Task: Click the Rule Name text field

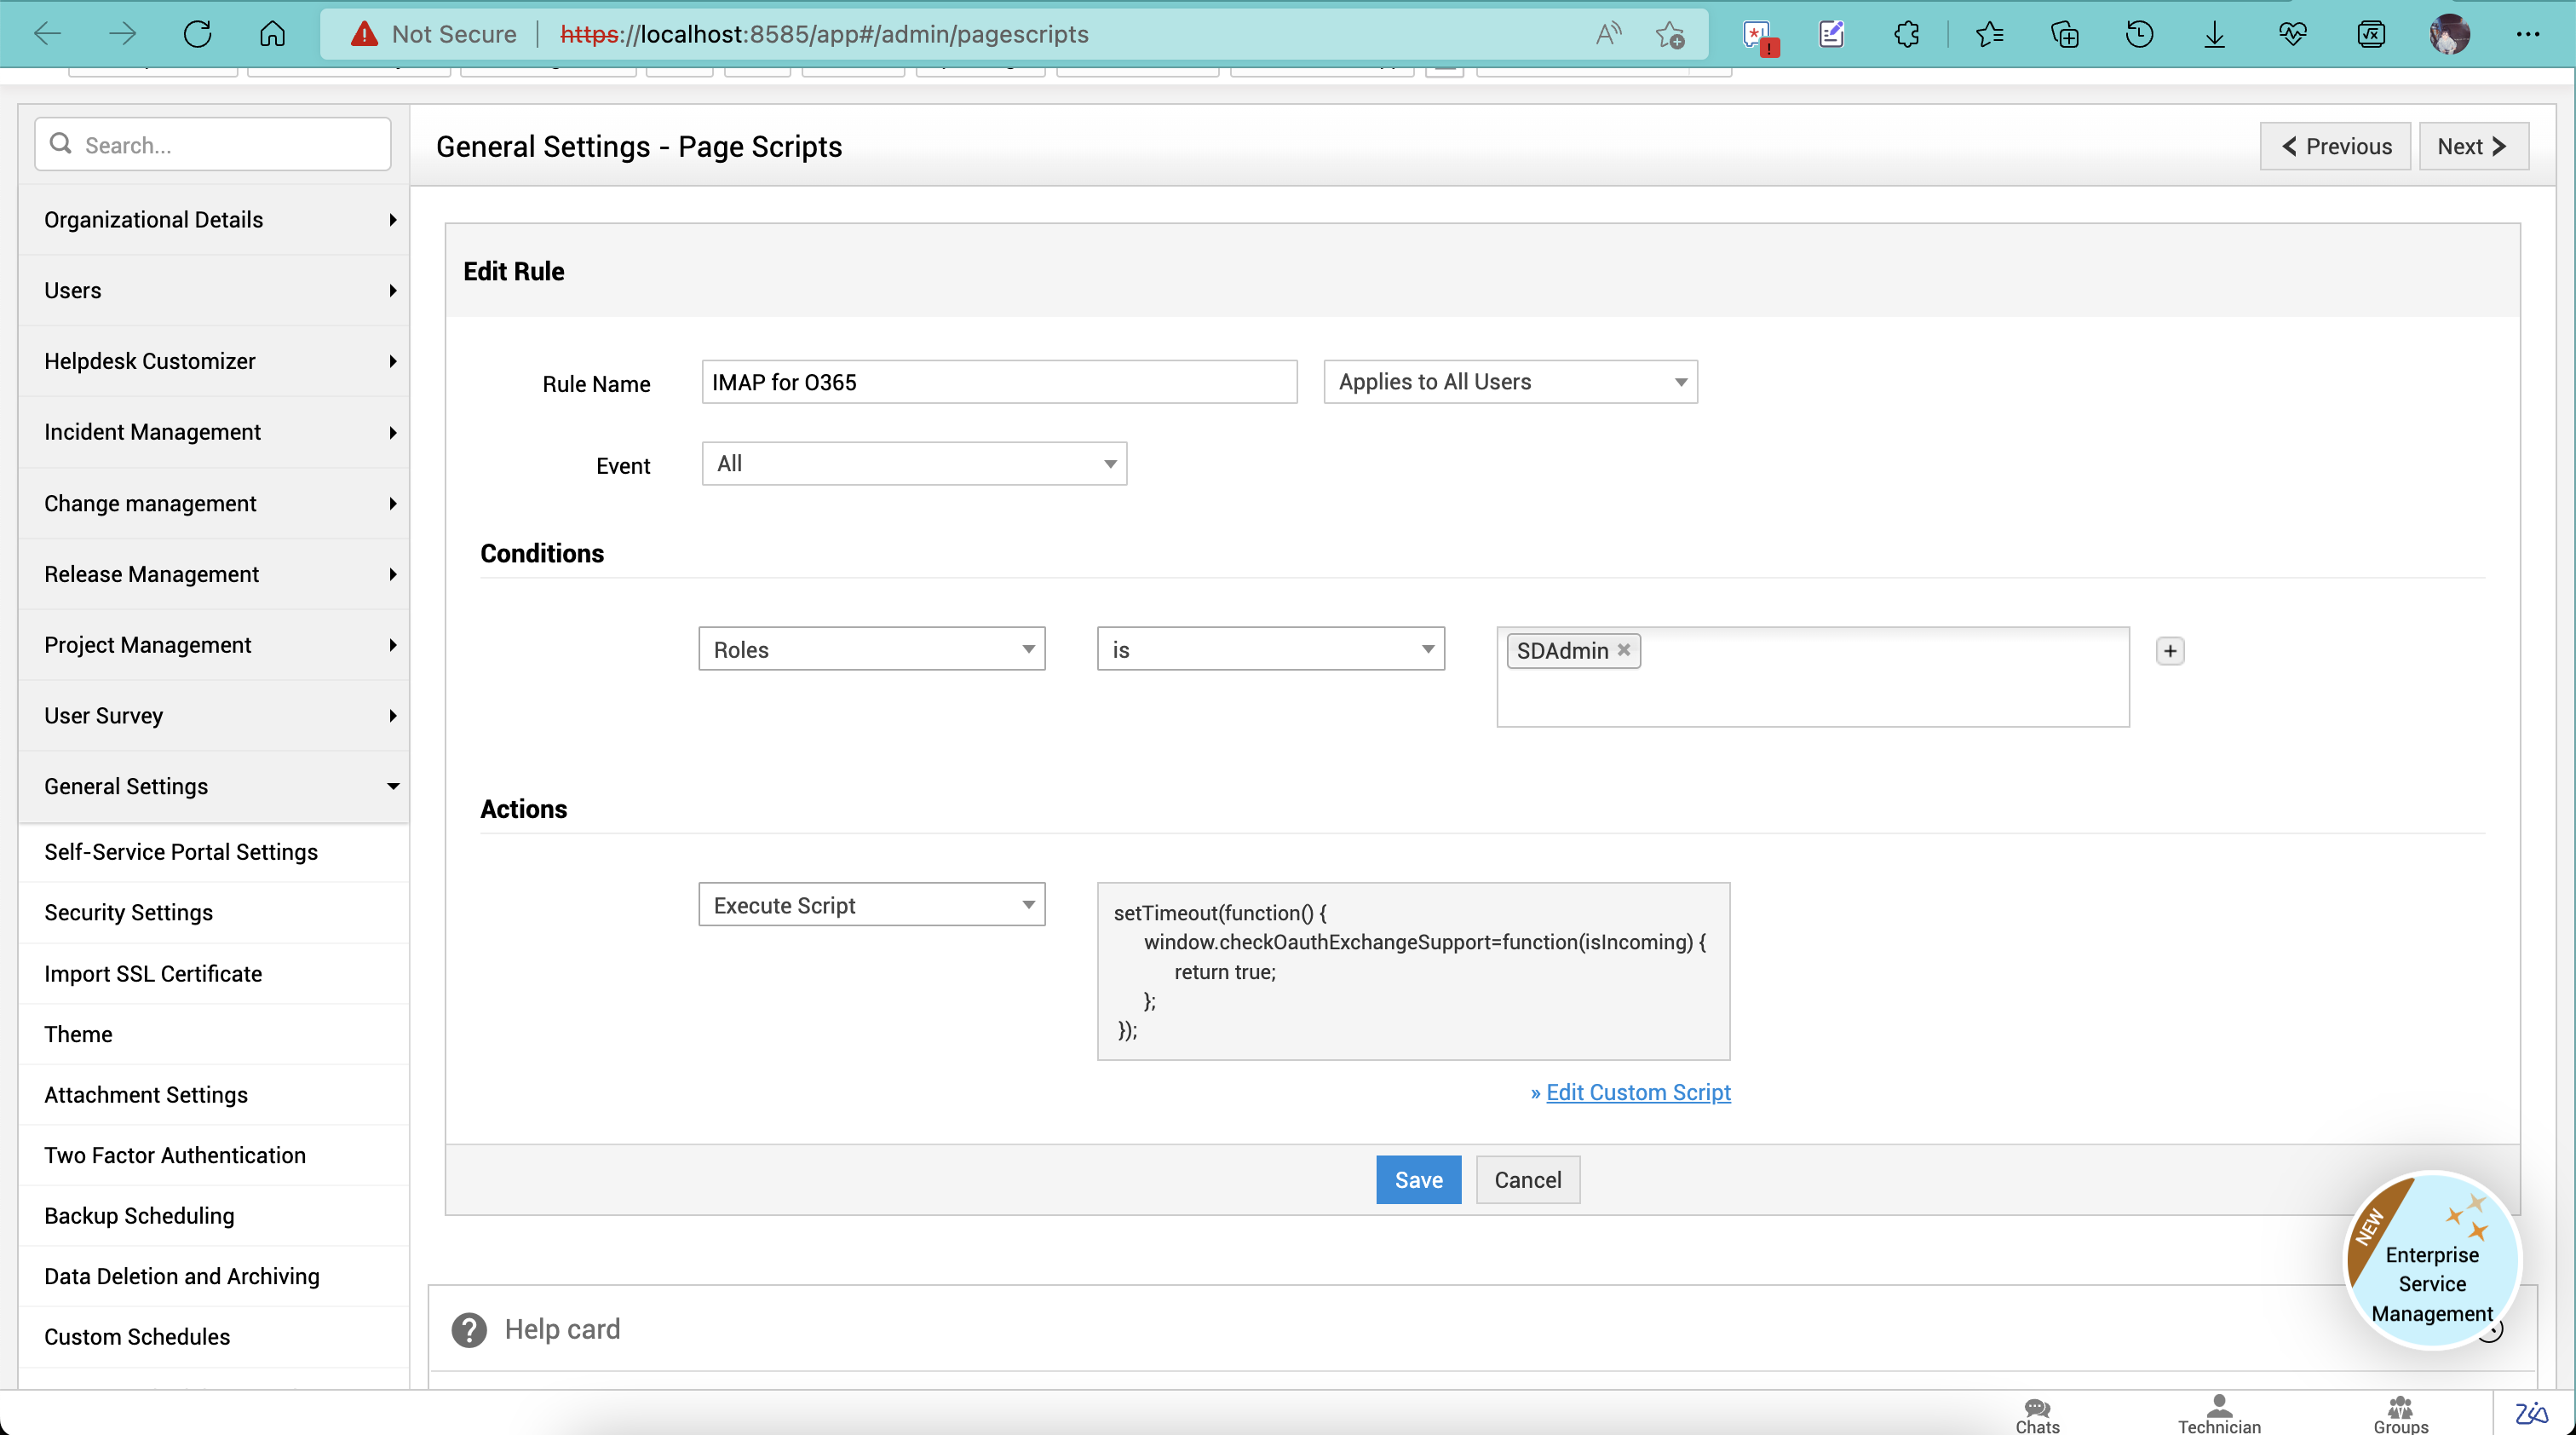Action: (x=998, y=382)
